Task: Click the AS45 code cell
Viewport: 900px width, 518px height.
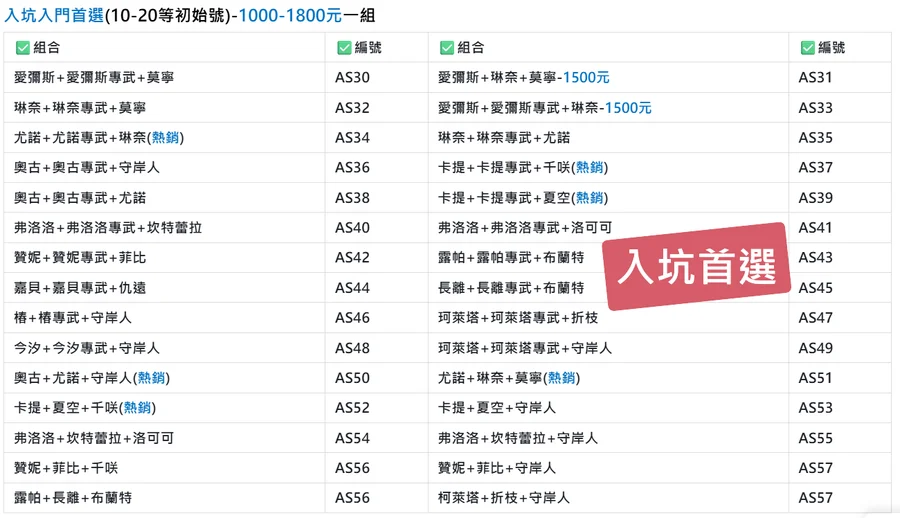Action: 816,288
